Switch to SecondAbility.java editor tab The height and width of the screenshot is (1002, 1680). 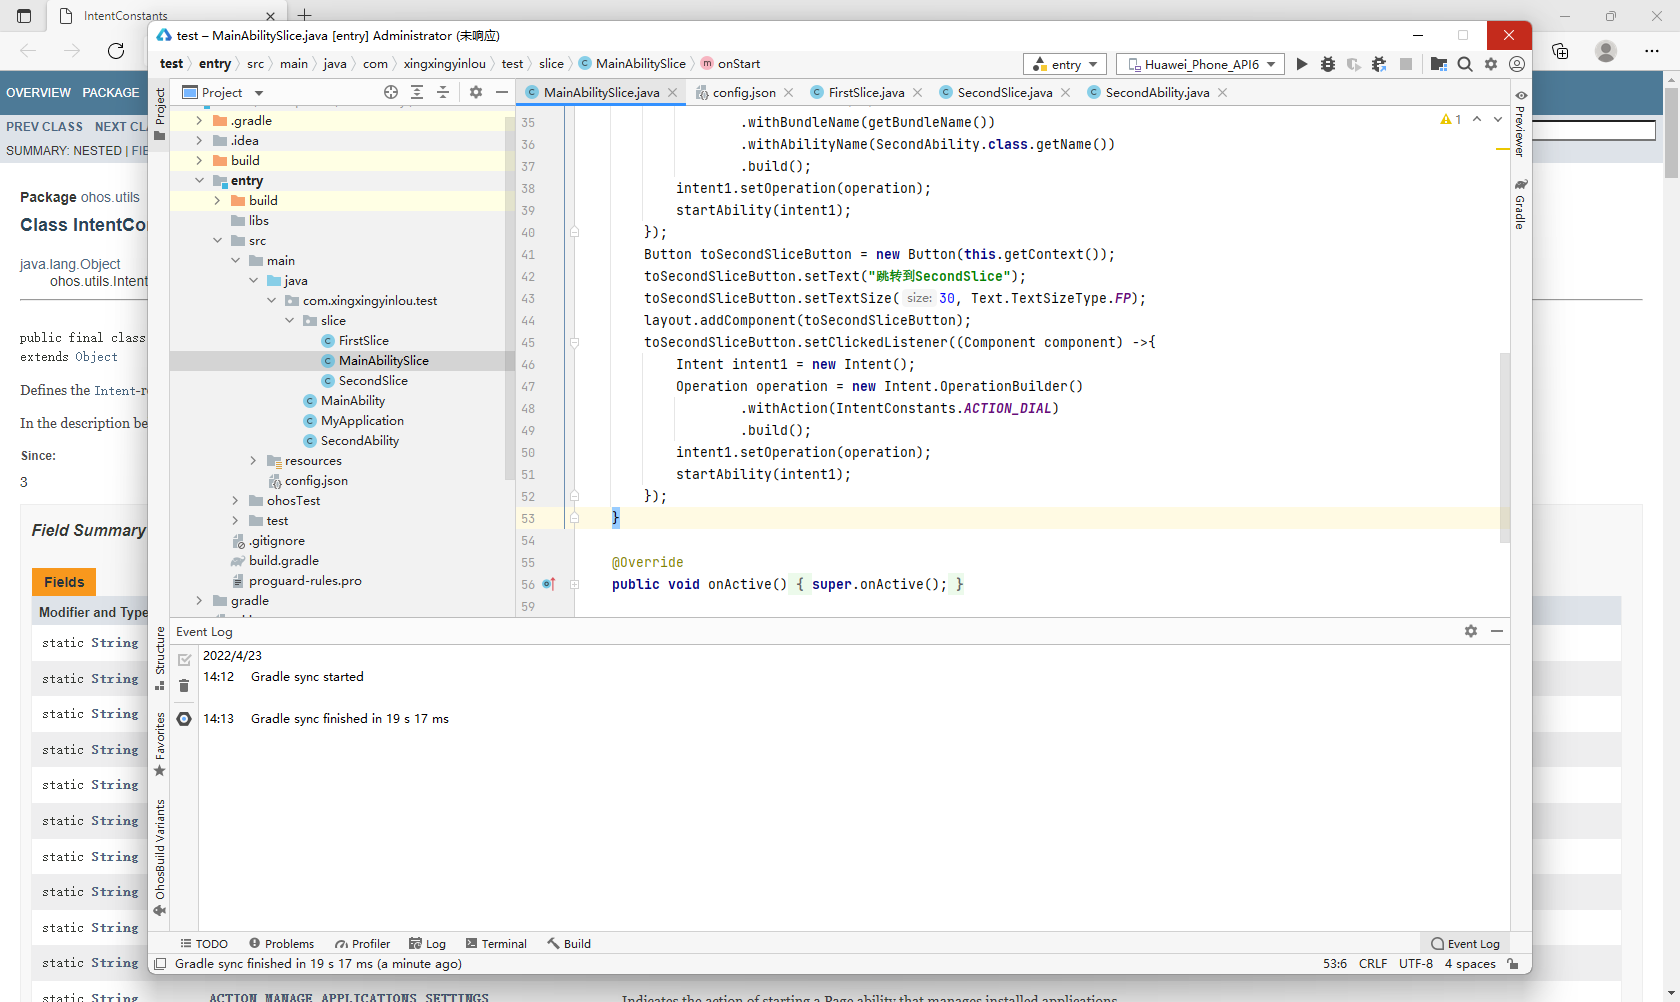coord(1157,92)
